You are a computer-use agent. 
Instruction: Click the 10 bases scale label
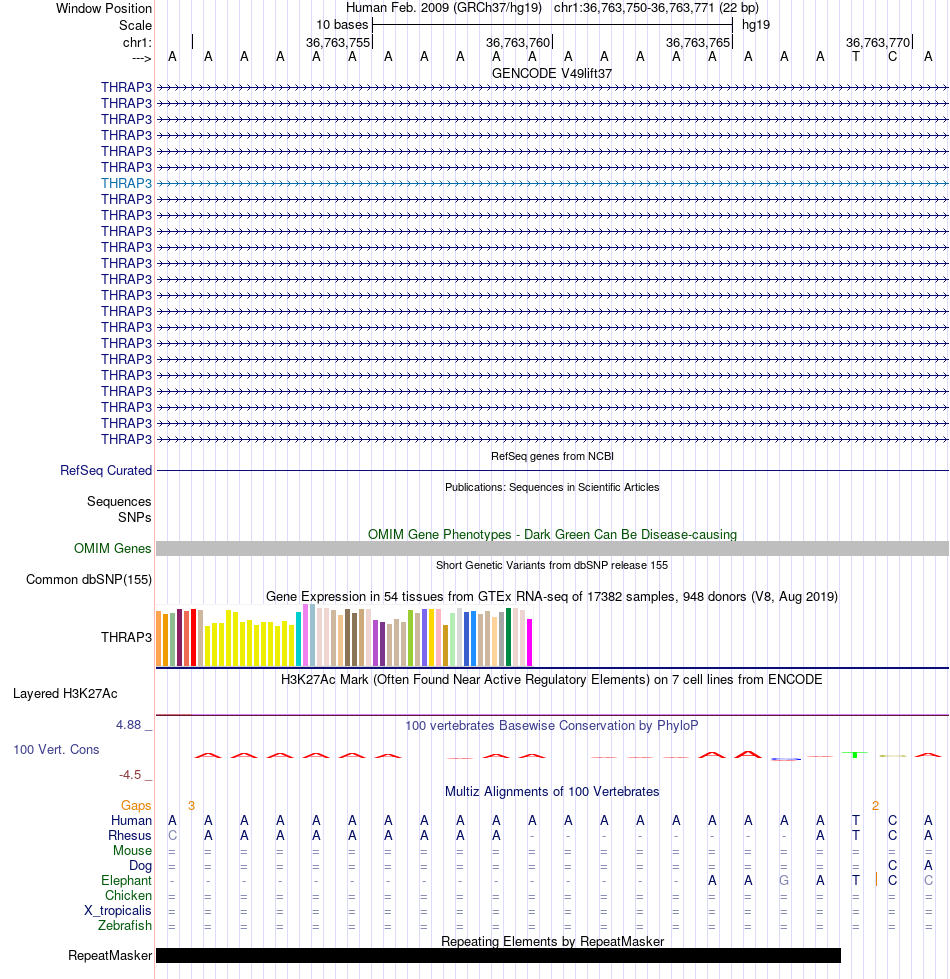[x=342, y=24]
